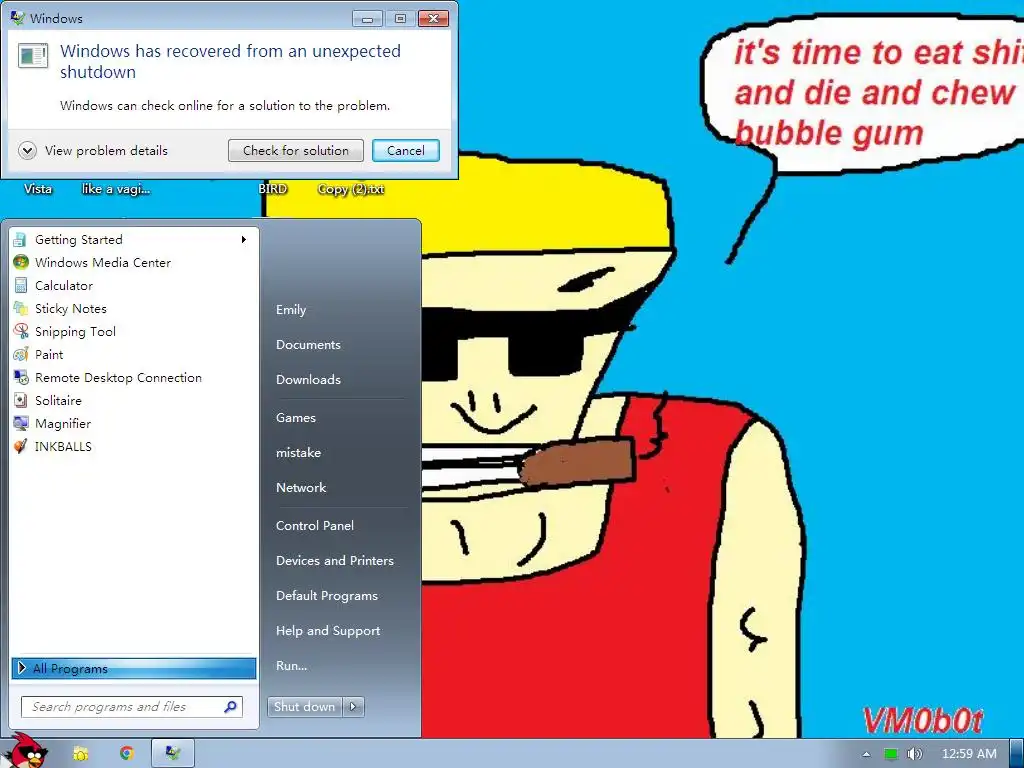Launch the Windows Media Center icon
This screenshot has height=768, width=1024.
click(x=20, y=263)
